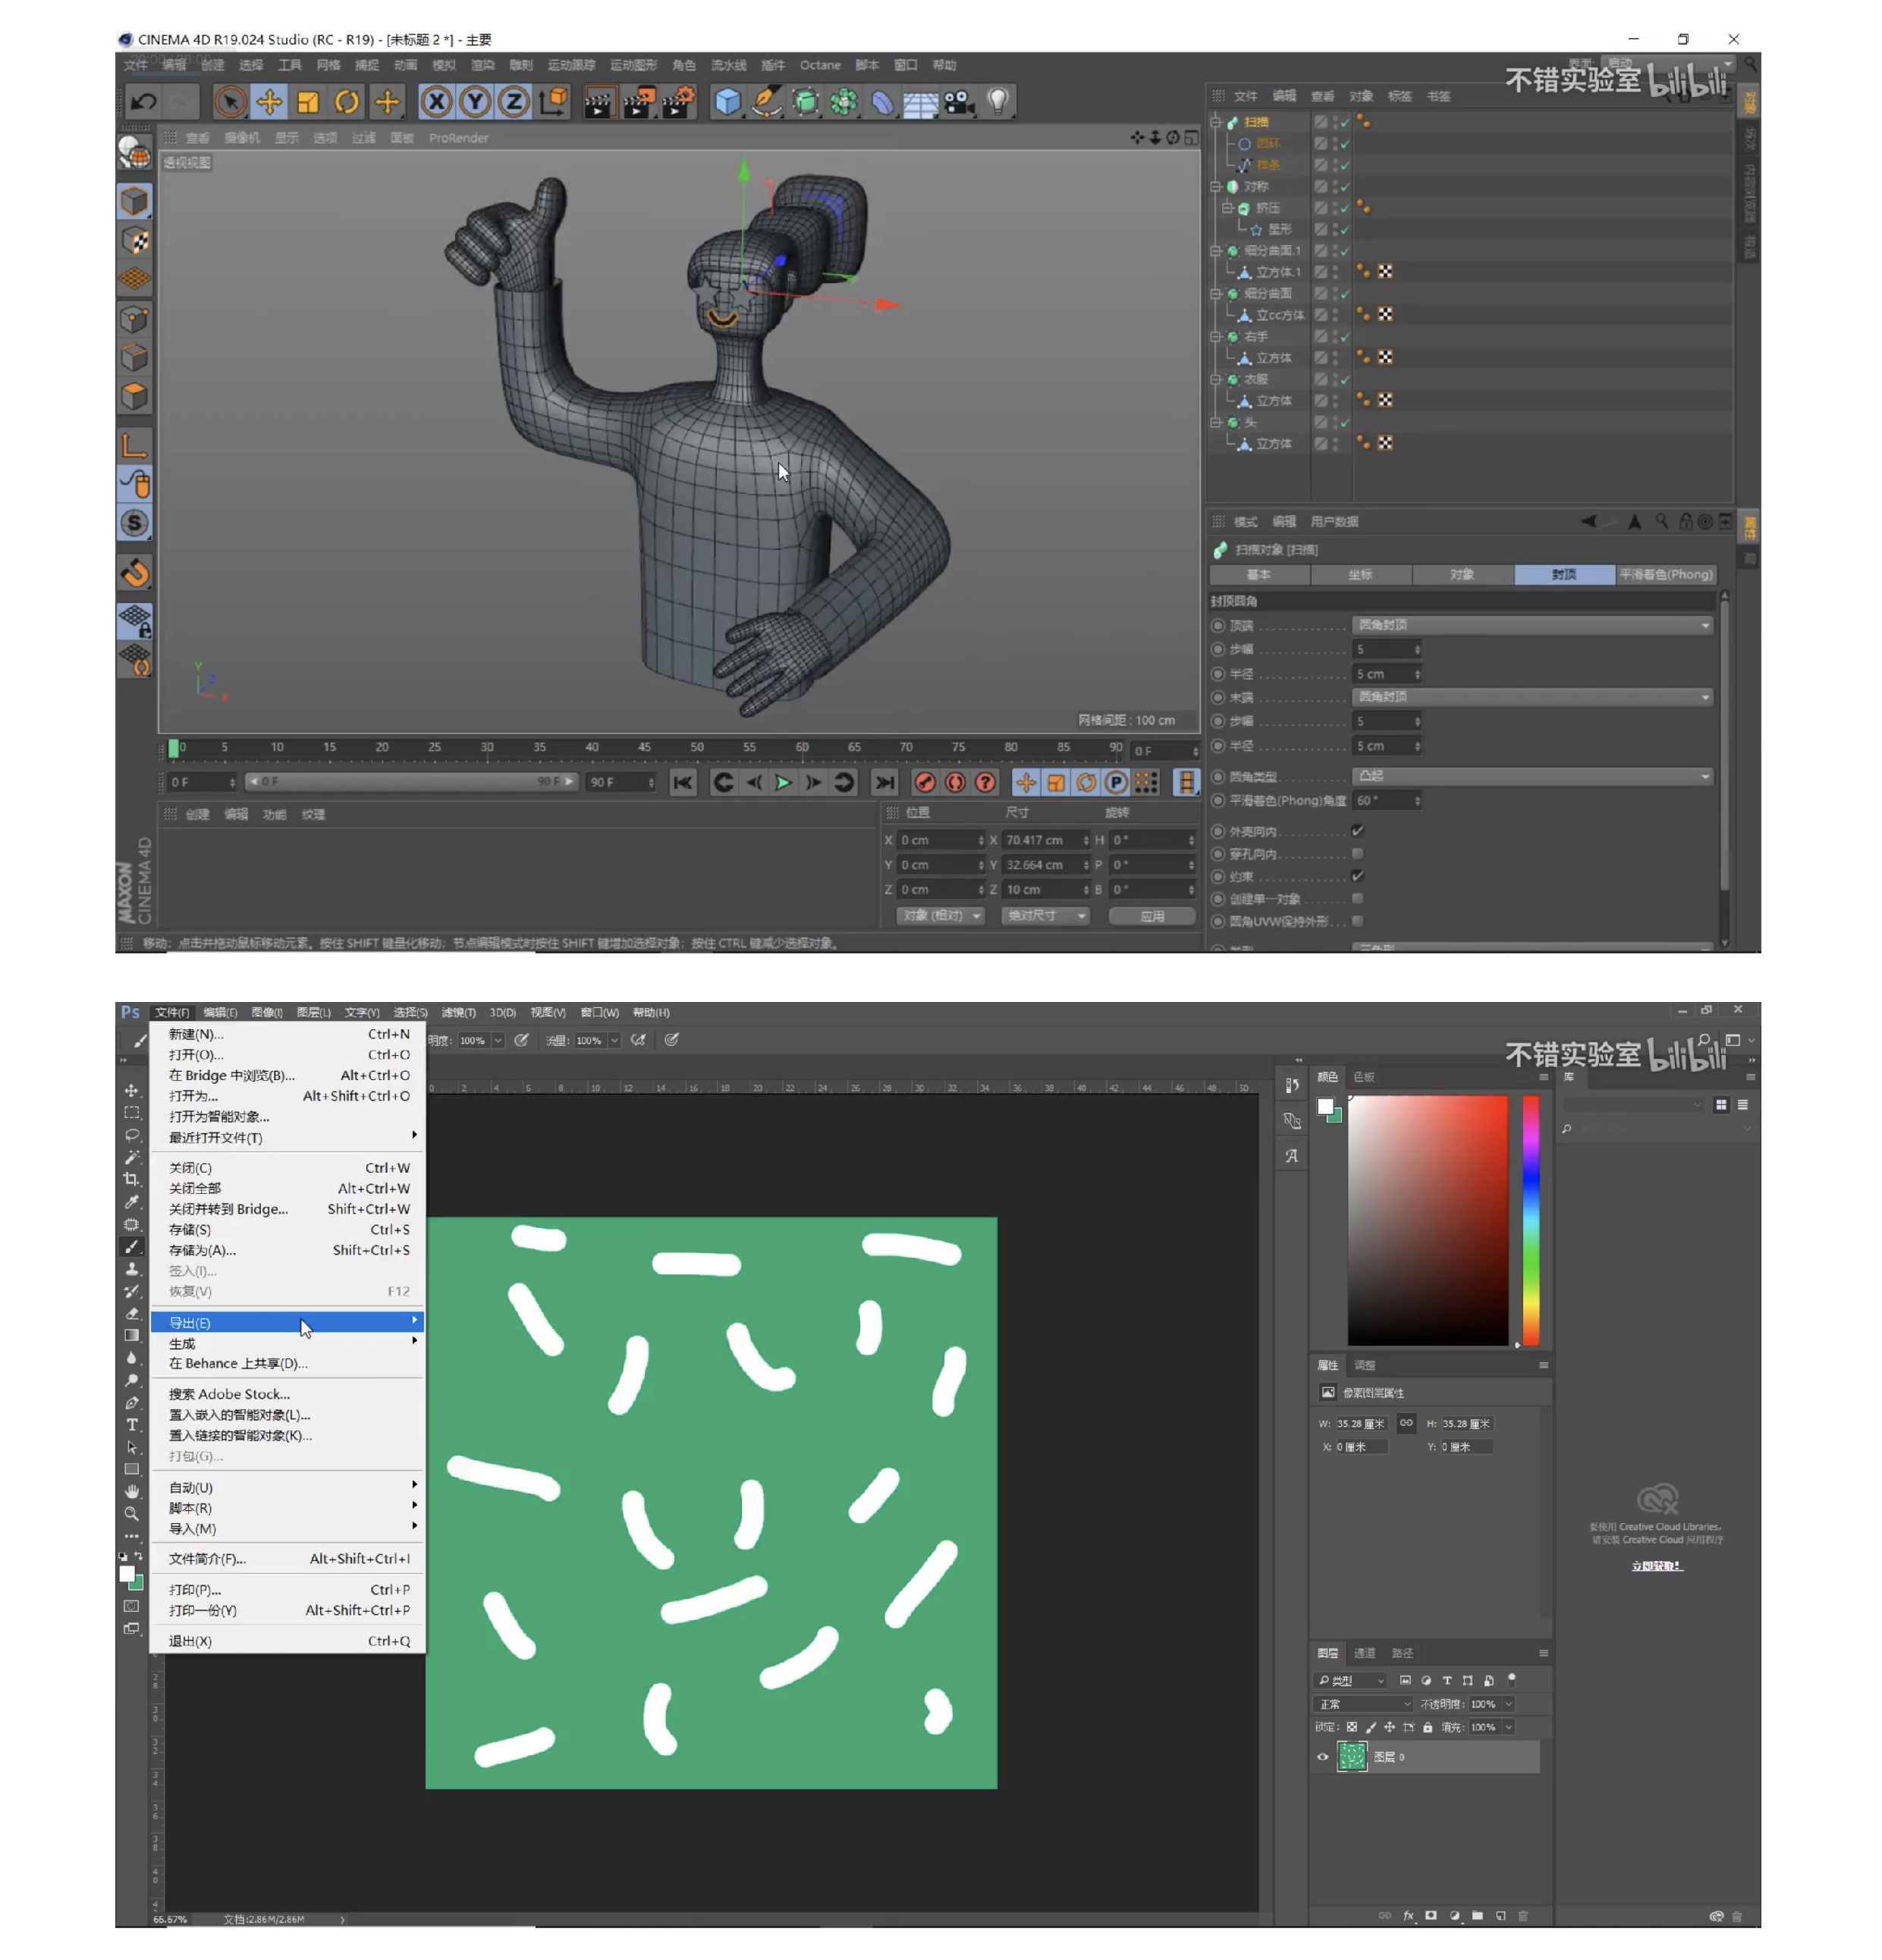
Task: Hide layer 图层 0 via eye icon
Action: coord(1322,1757)
